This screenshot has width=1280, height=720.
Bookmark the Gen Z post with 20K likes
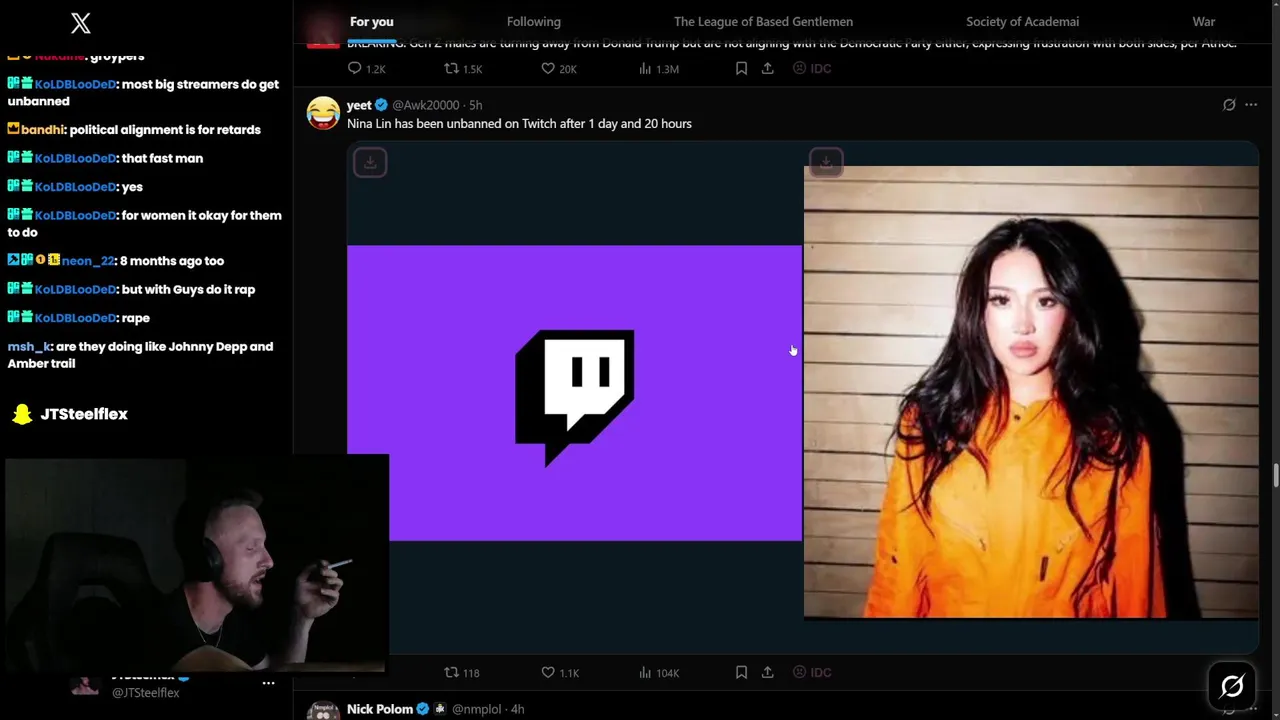(x=741, y=68)
